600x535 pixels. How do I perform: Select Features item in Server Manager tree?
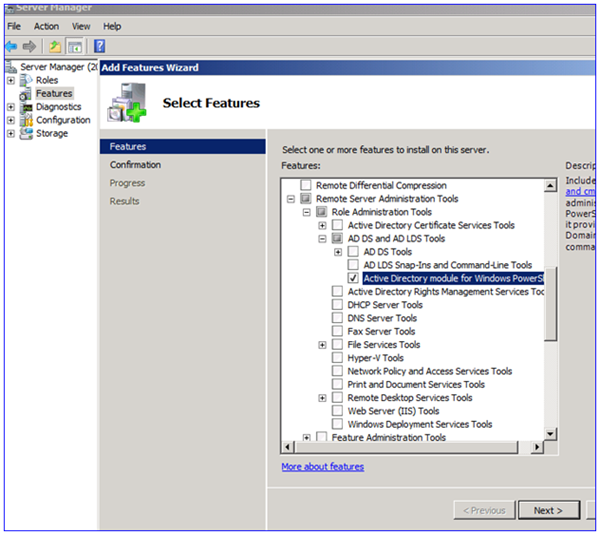(x=54, y=94)
